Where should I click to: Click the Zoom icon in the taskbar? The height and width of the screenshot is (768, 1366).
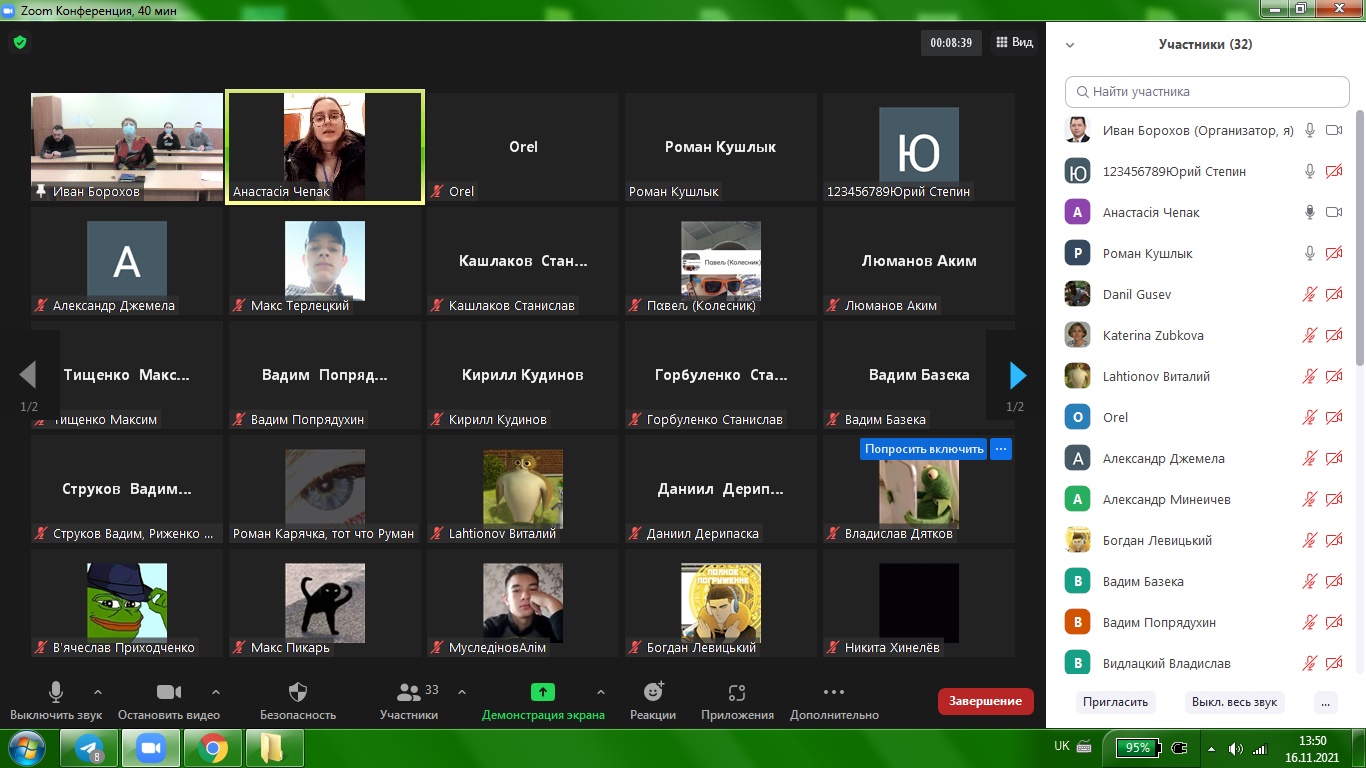150,748
